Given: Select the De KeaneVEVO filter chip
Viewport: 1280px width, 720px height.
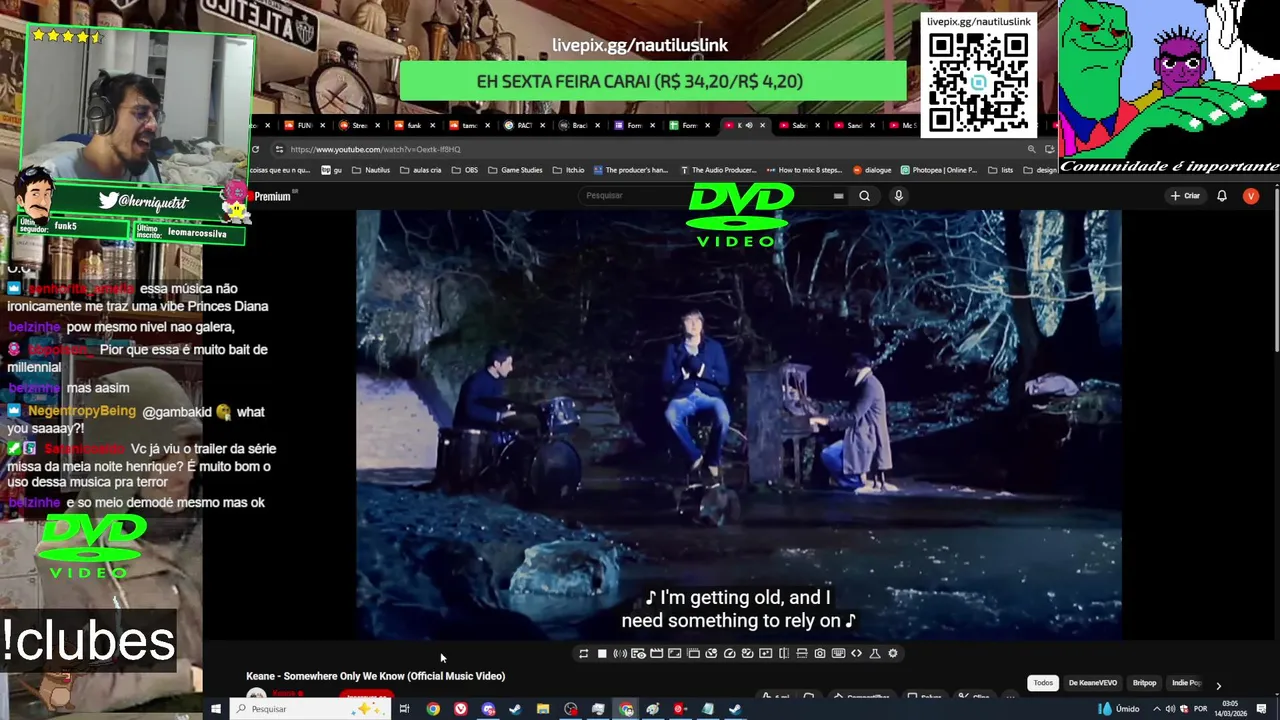Looking at the screenshot, I should tap(1093, 683).
